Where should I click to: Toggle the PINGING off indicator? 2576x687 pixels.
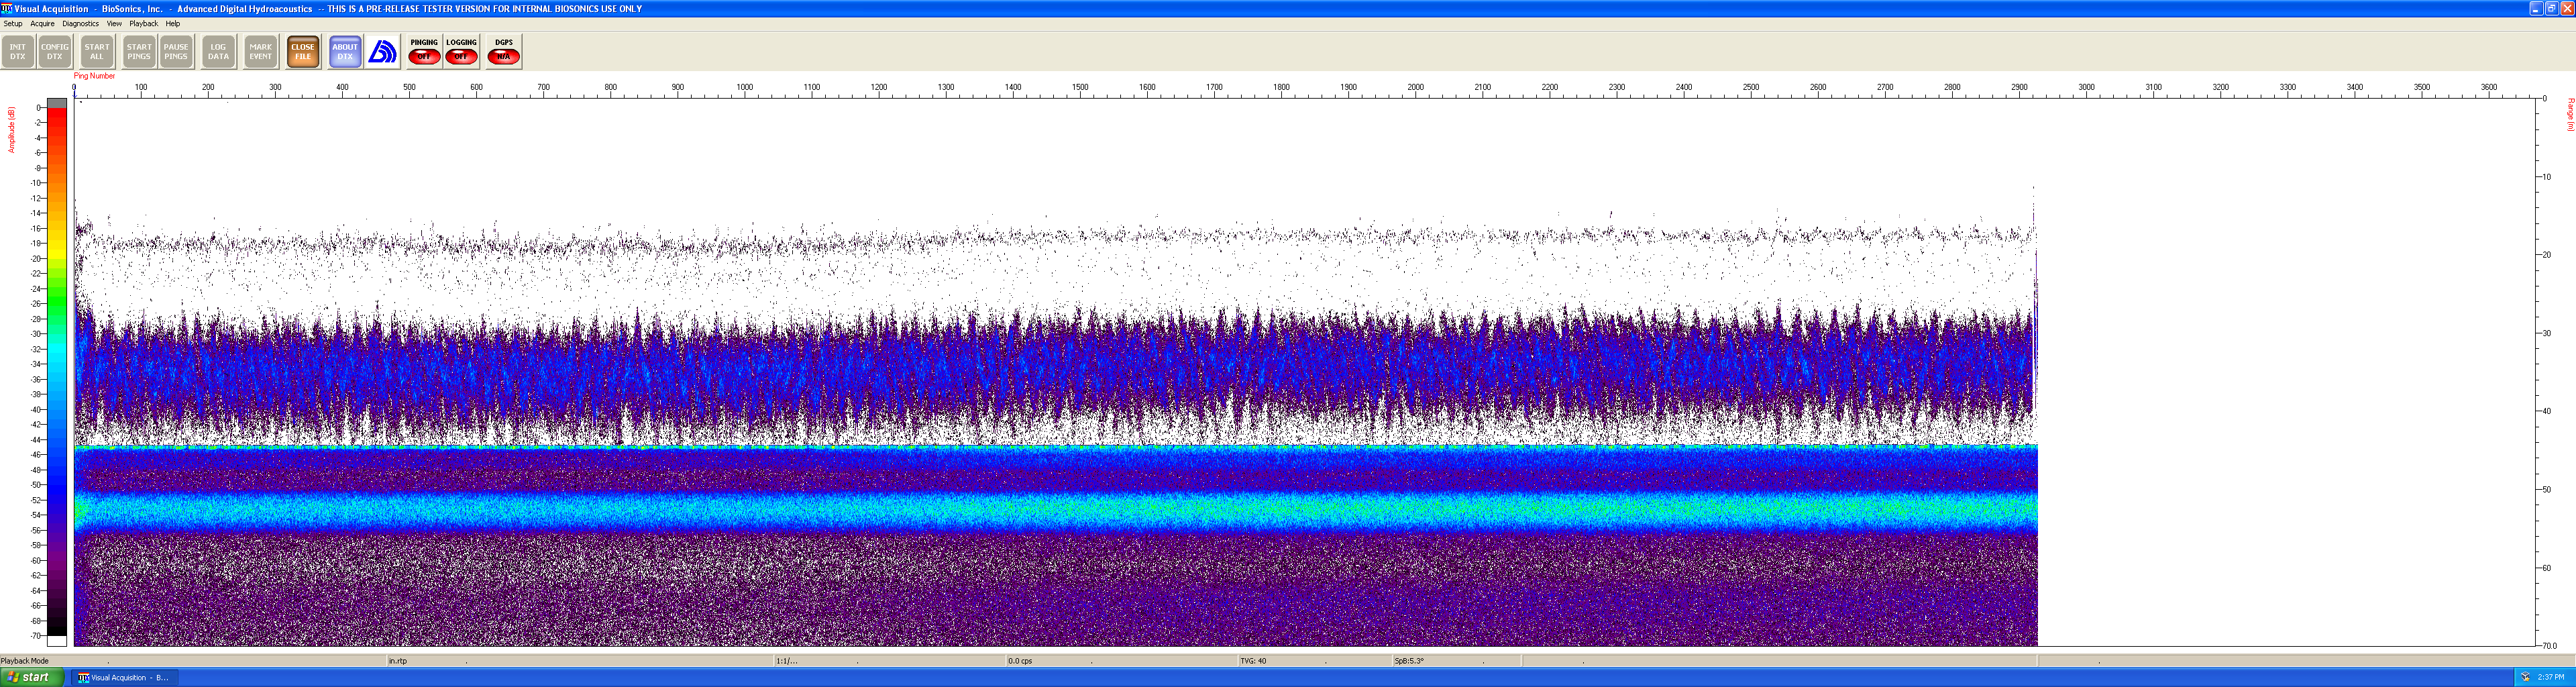[x=424, y=52]
